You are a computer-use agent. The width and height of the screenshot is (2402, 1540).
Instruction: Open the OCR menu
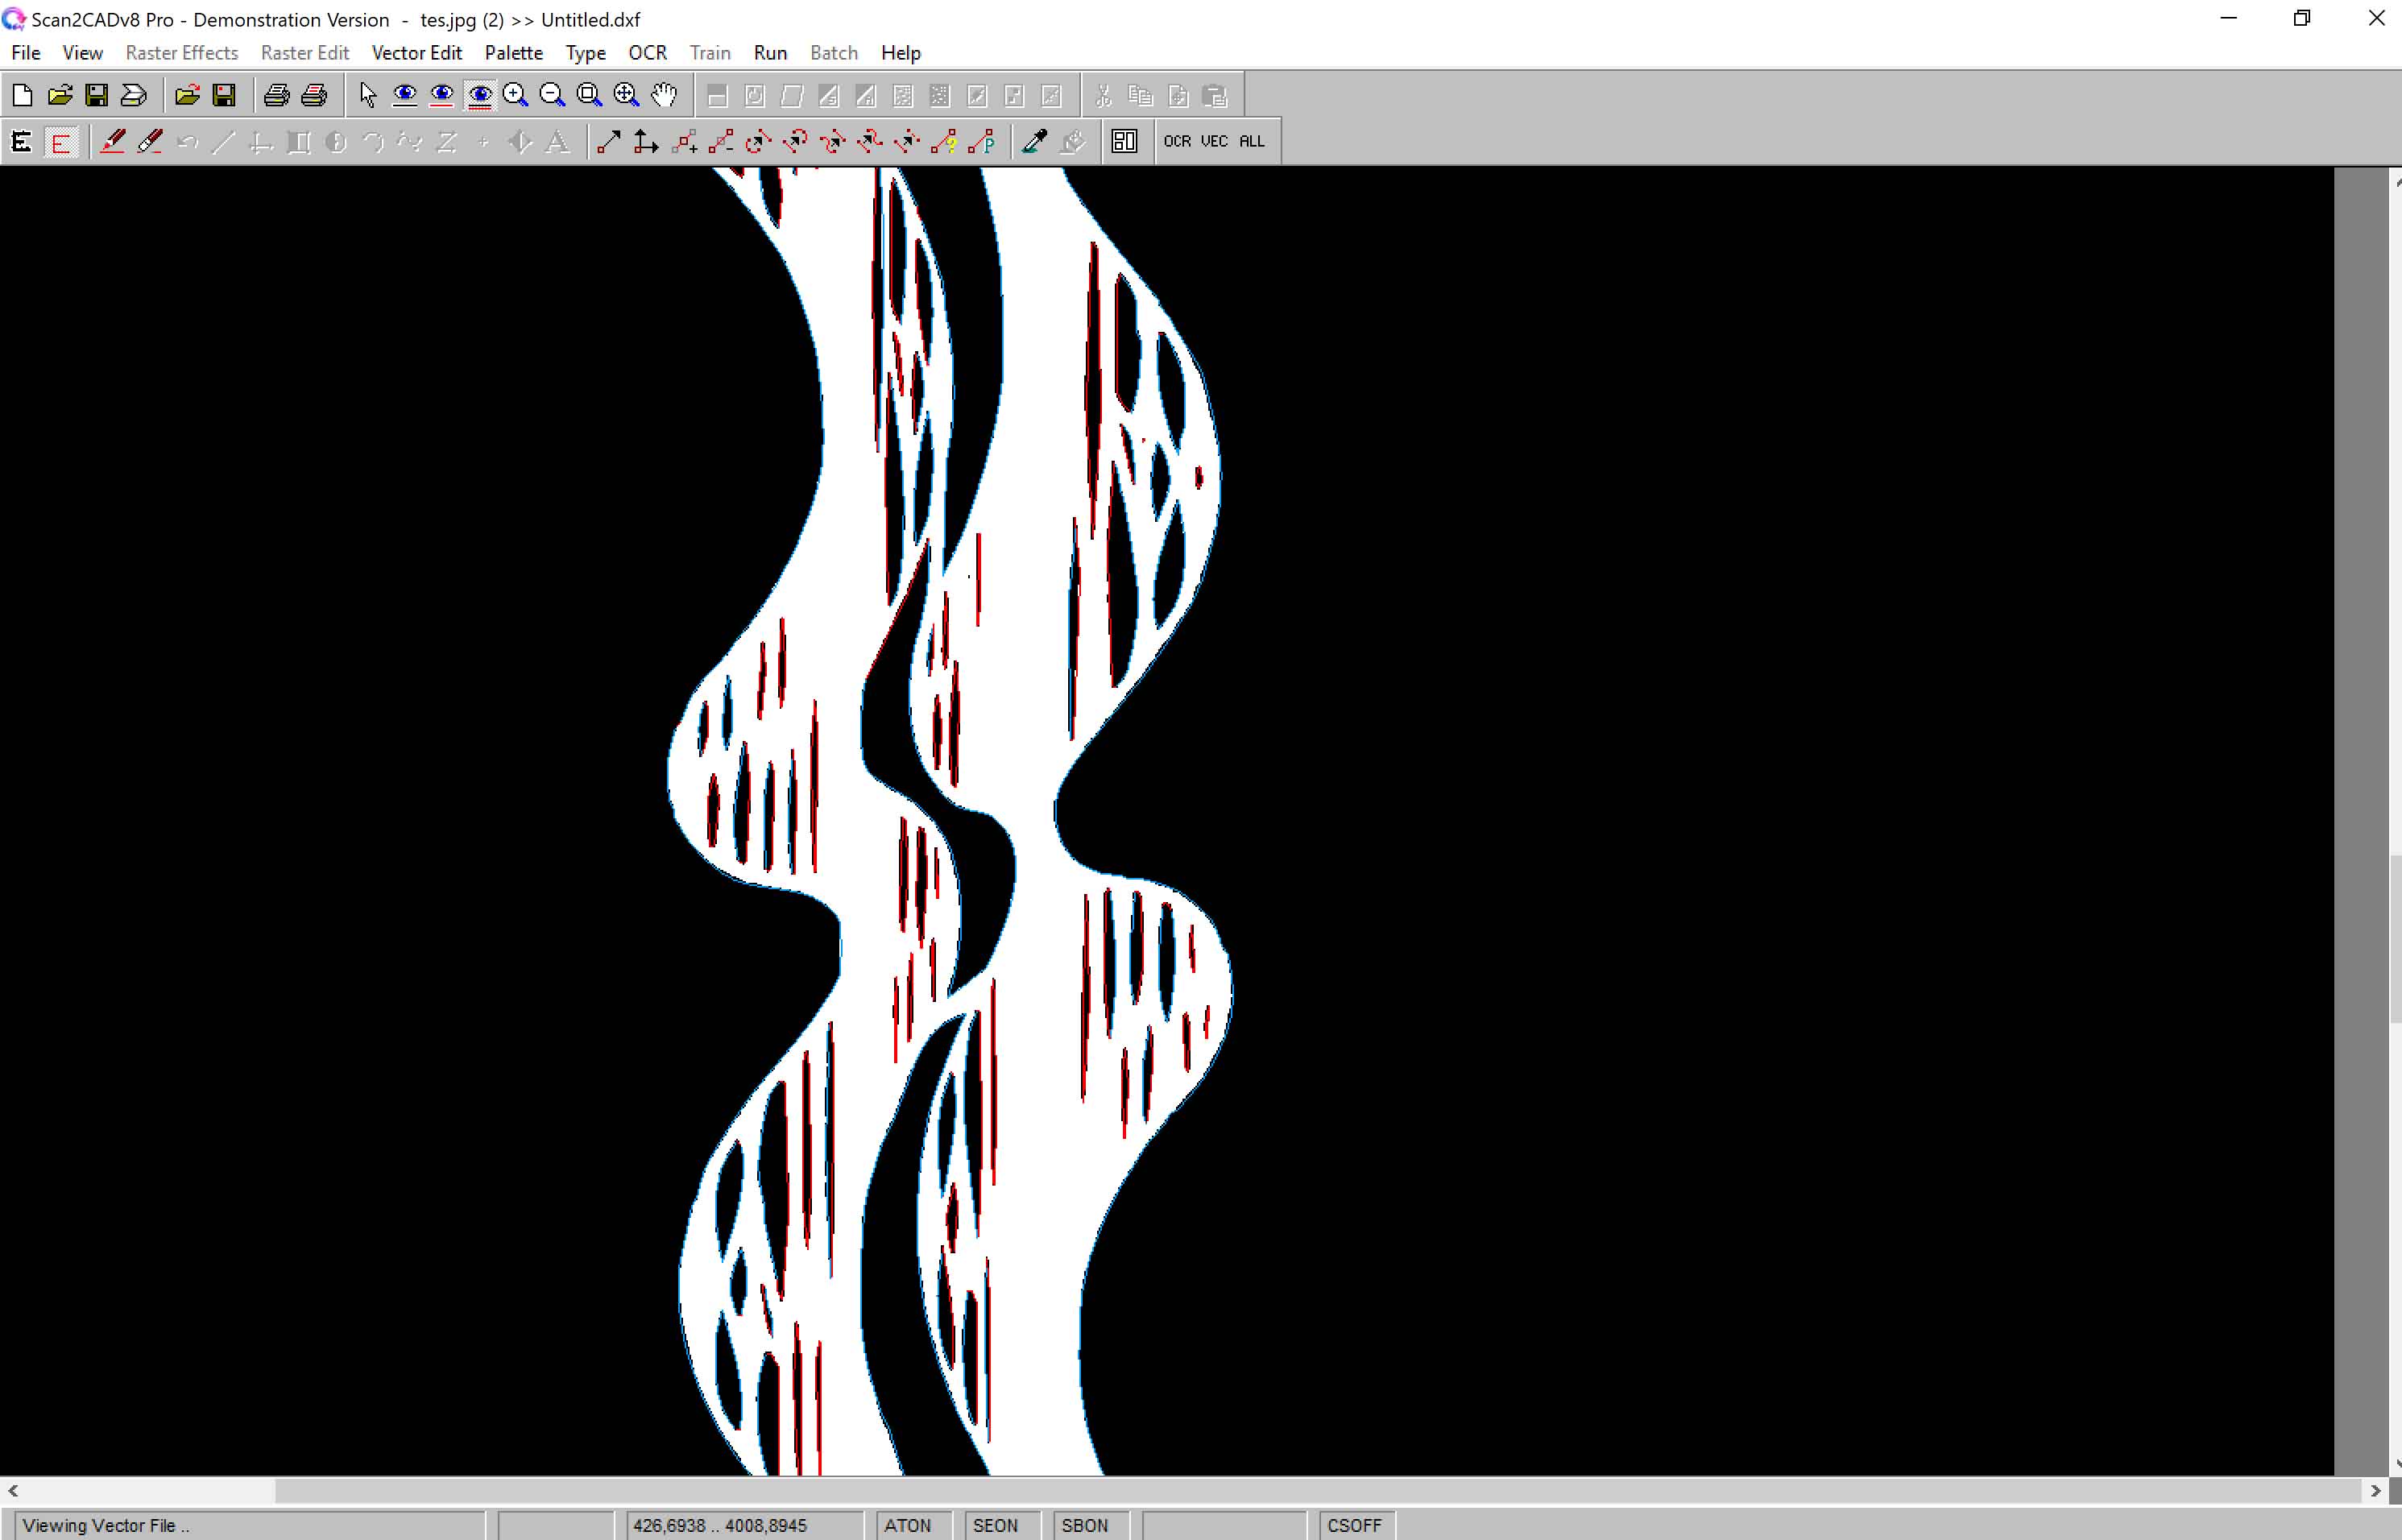[x=647, y=53]
